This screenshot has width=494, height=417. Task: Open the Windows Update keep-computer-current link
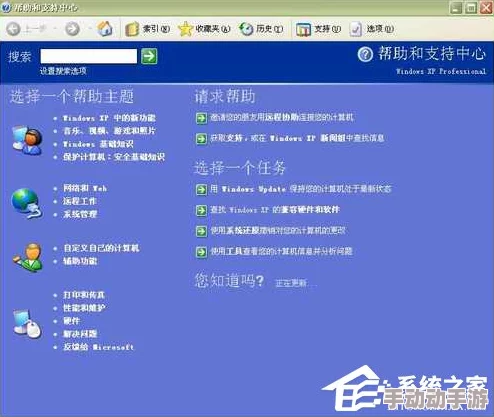pos(301,189)
